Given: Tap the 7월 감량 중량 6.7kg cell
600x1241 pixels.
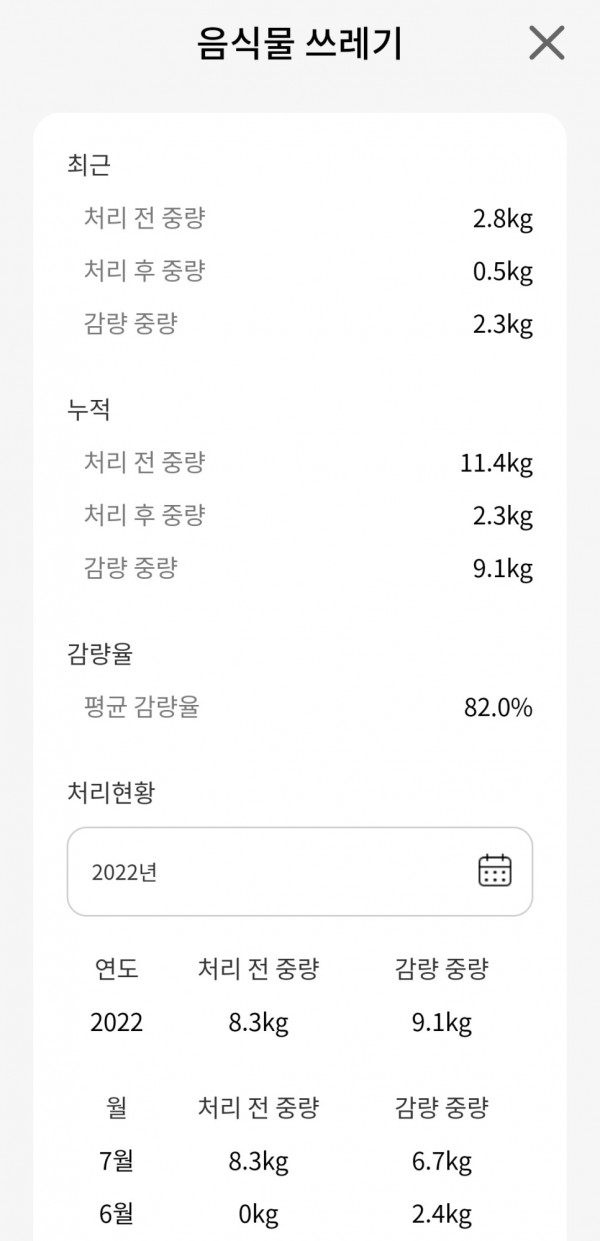Looking at the screenshot, I should [x=442, y=1161].
